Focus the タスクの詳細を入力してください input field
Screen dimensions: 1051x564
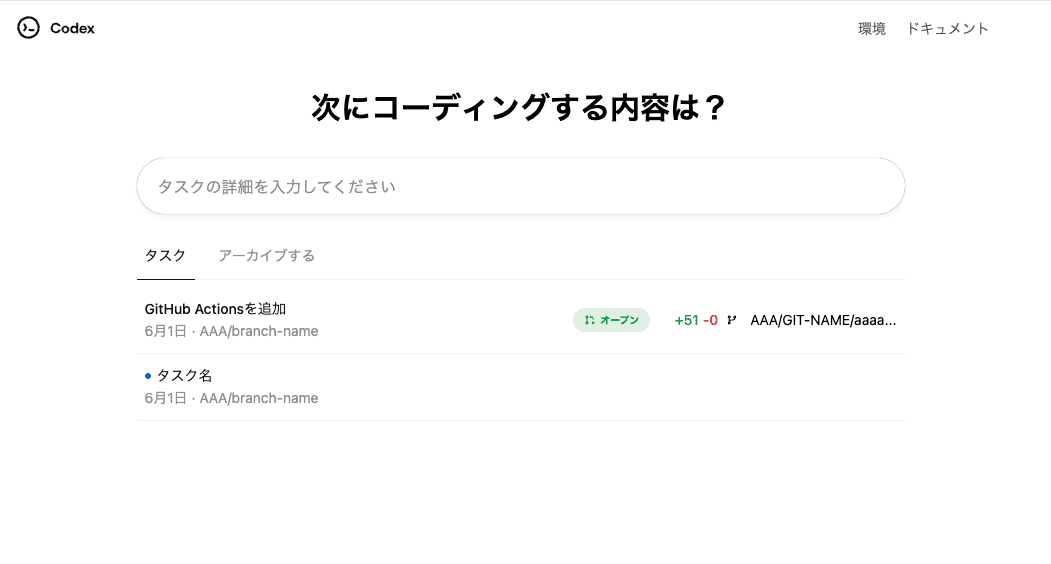pos(520,186)
